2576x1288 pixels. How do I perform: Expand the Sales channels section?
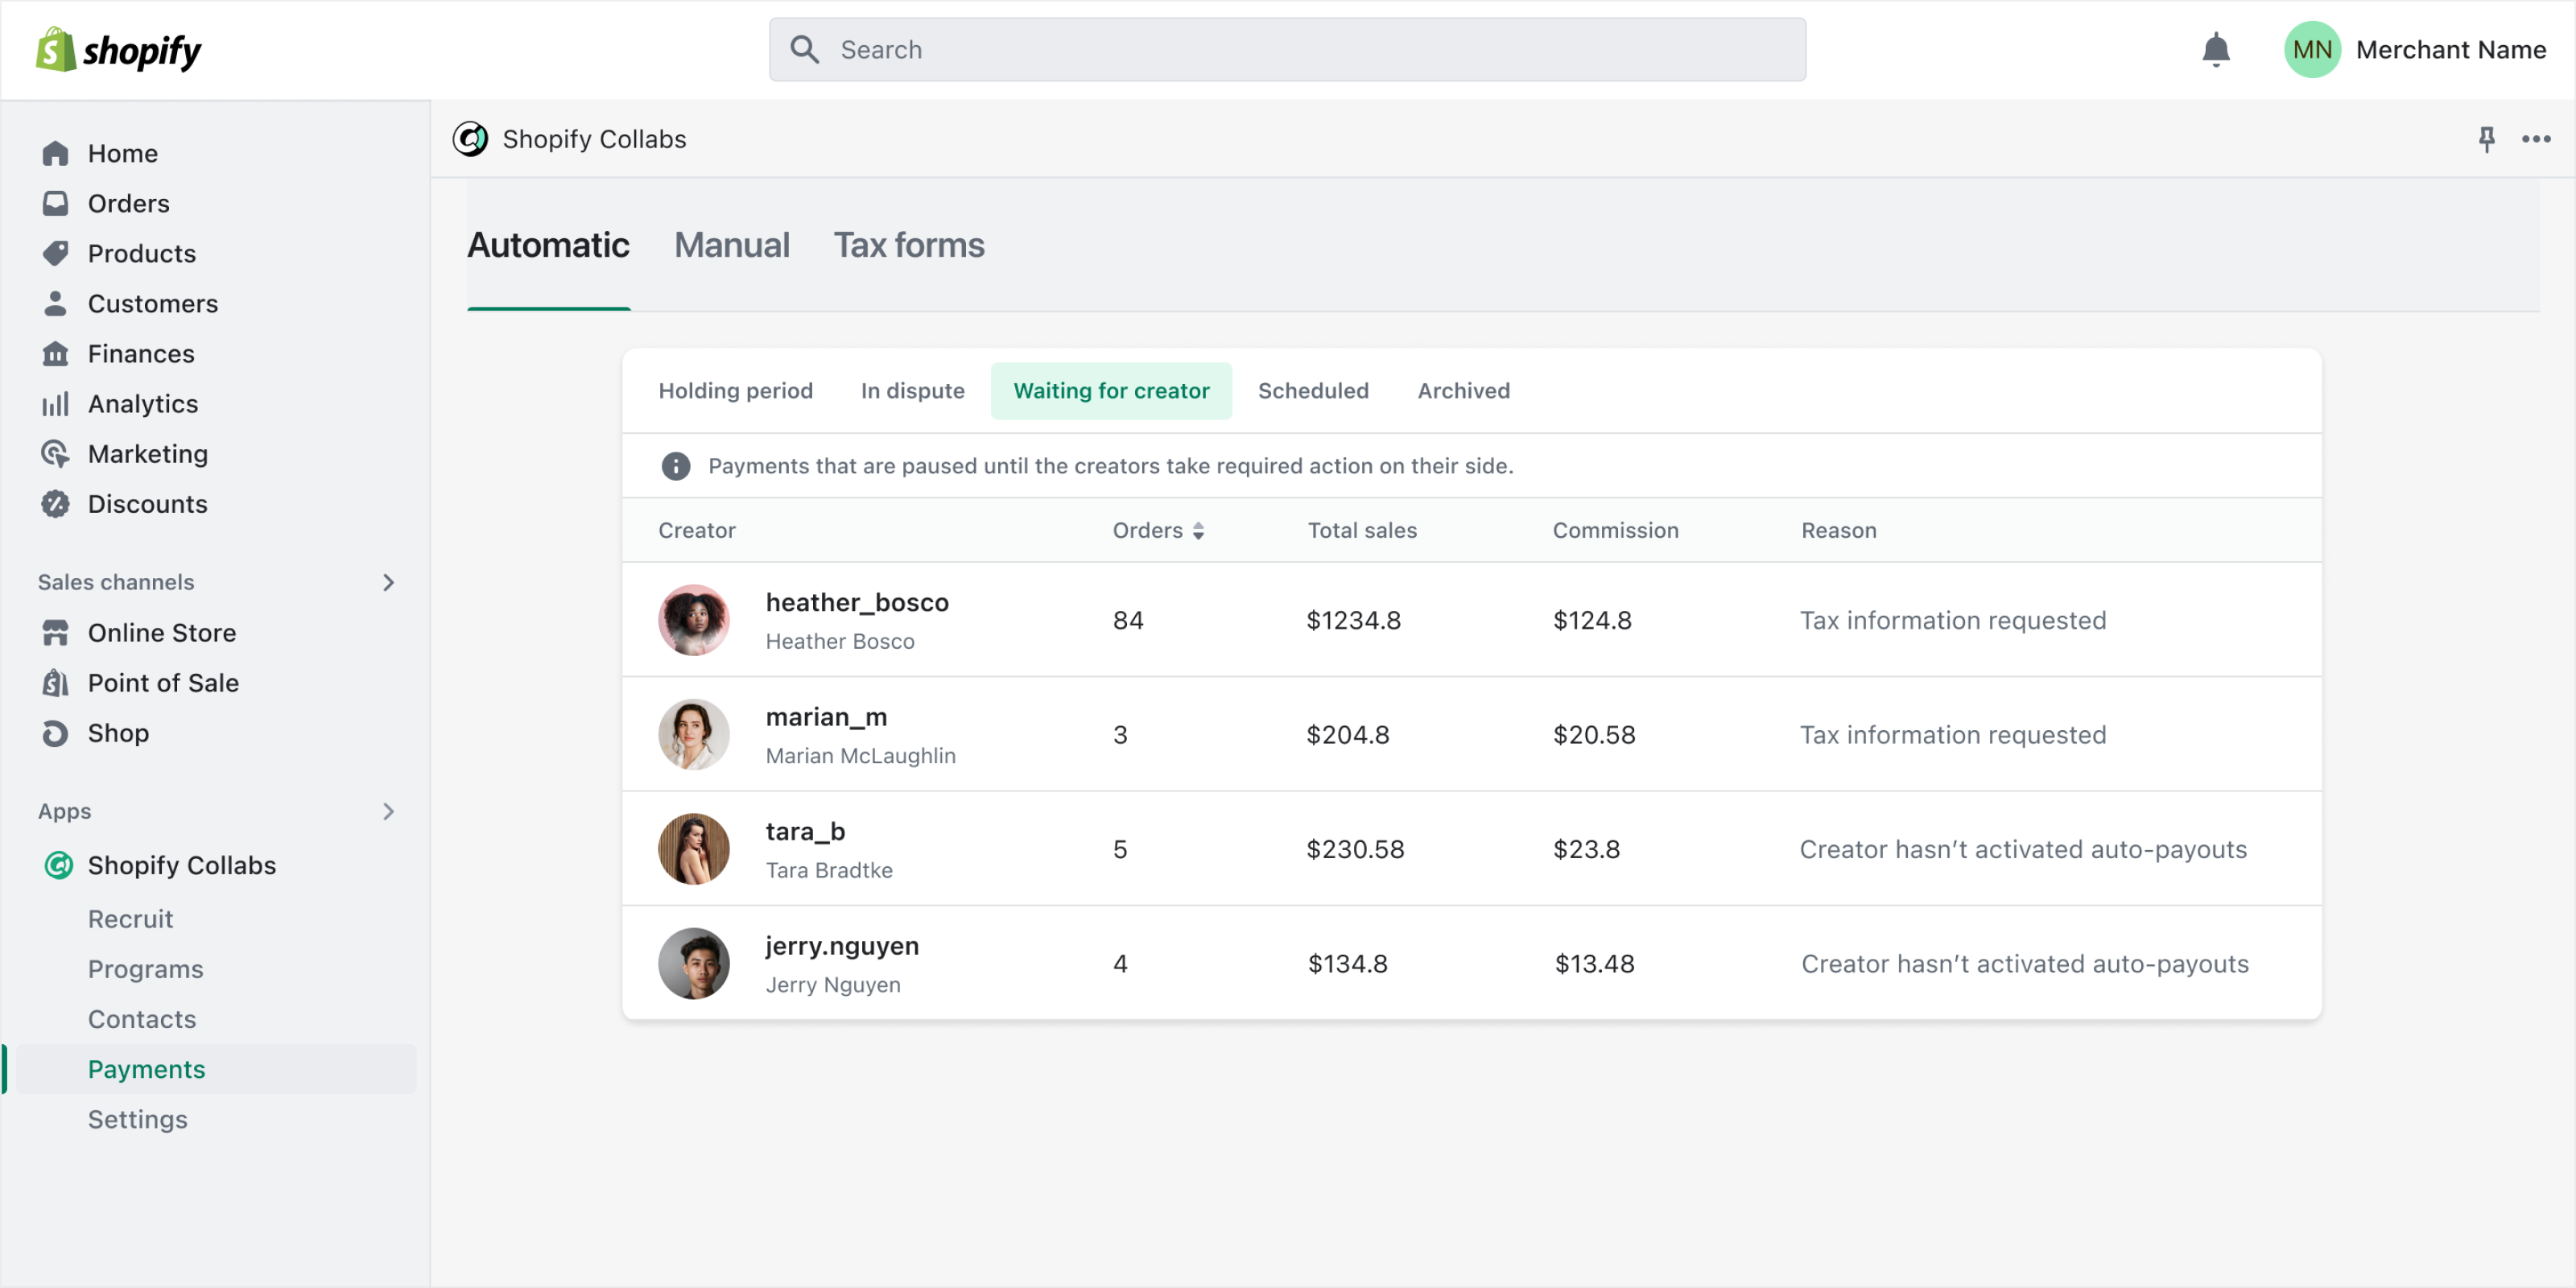pos(388,582)
